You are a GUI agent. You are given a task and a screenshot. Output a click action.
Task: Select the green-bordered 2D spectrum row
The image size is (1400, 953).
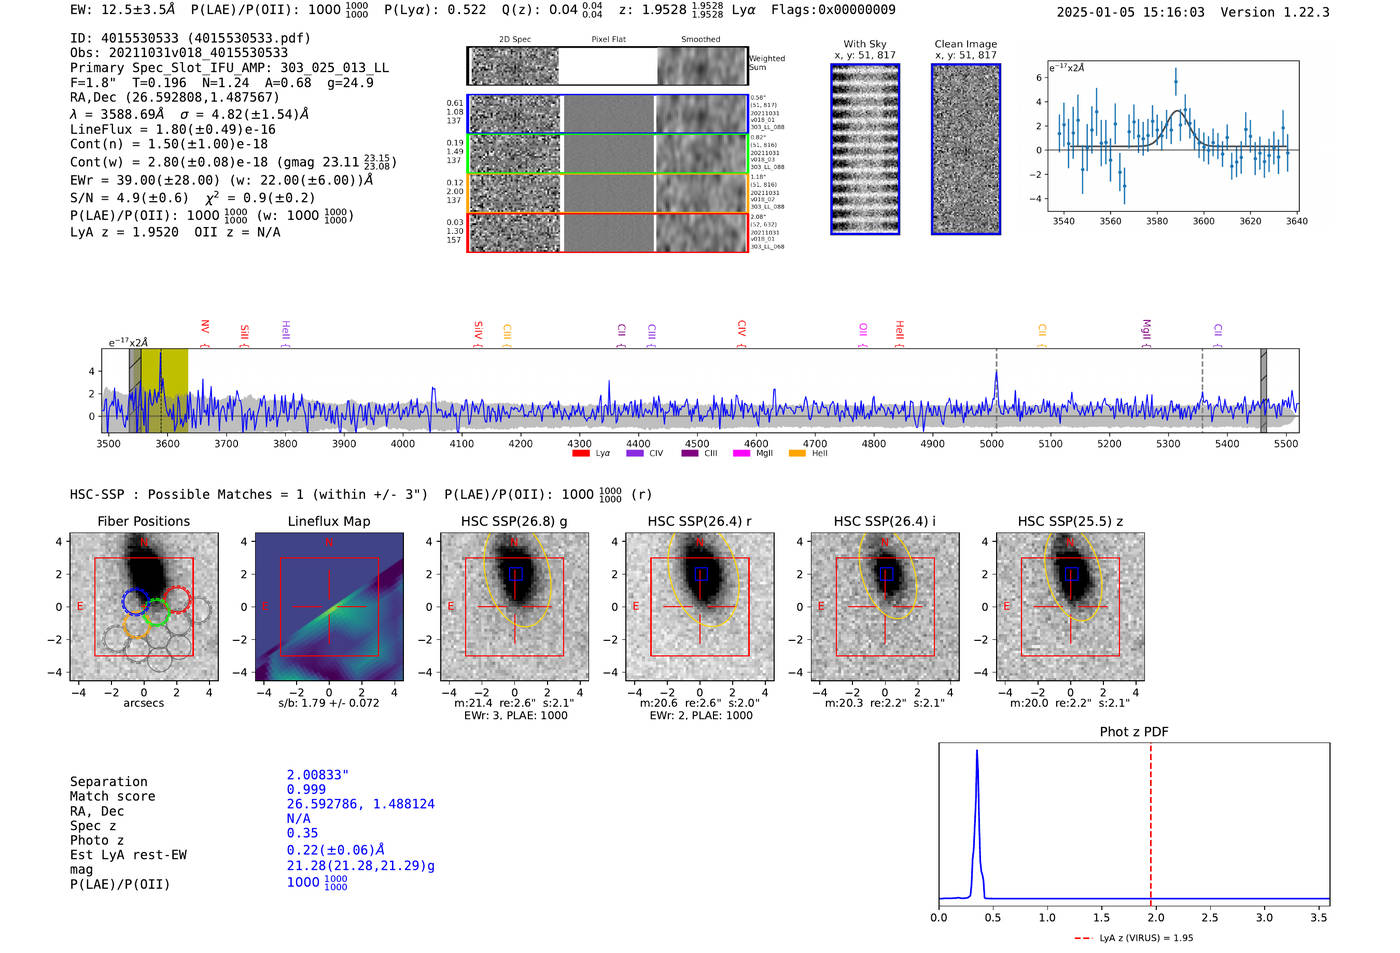(x=608, y=154)
